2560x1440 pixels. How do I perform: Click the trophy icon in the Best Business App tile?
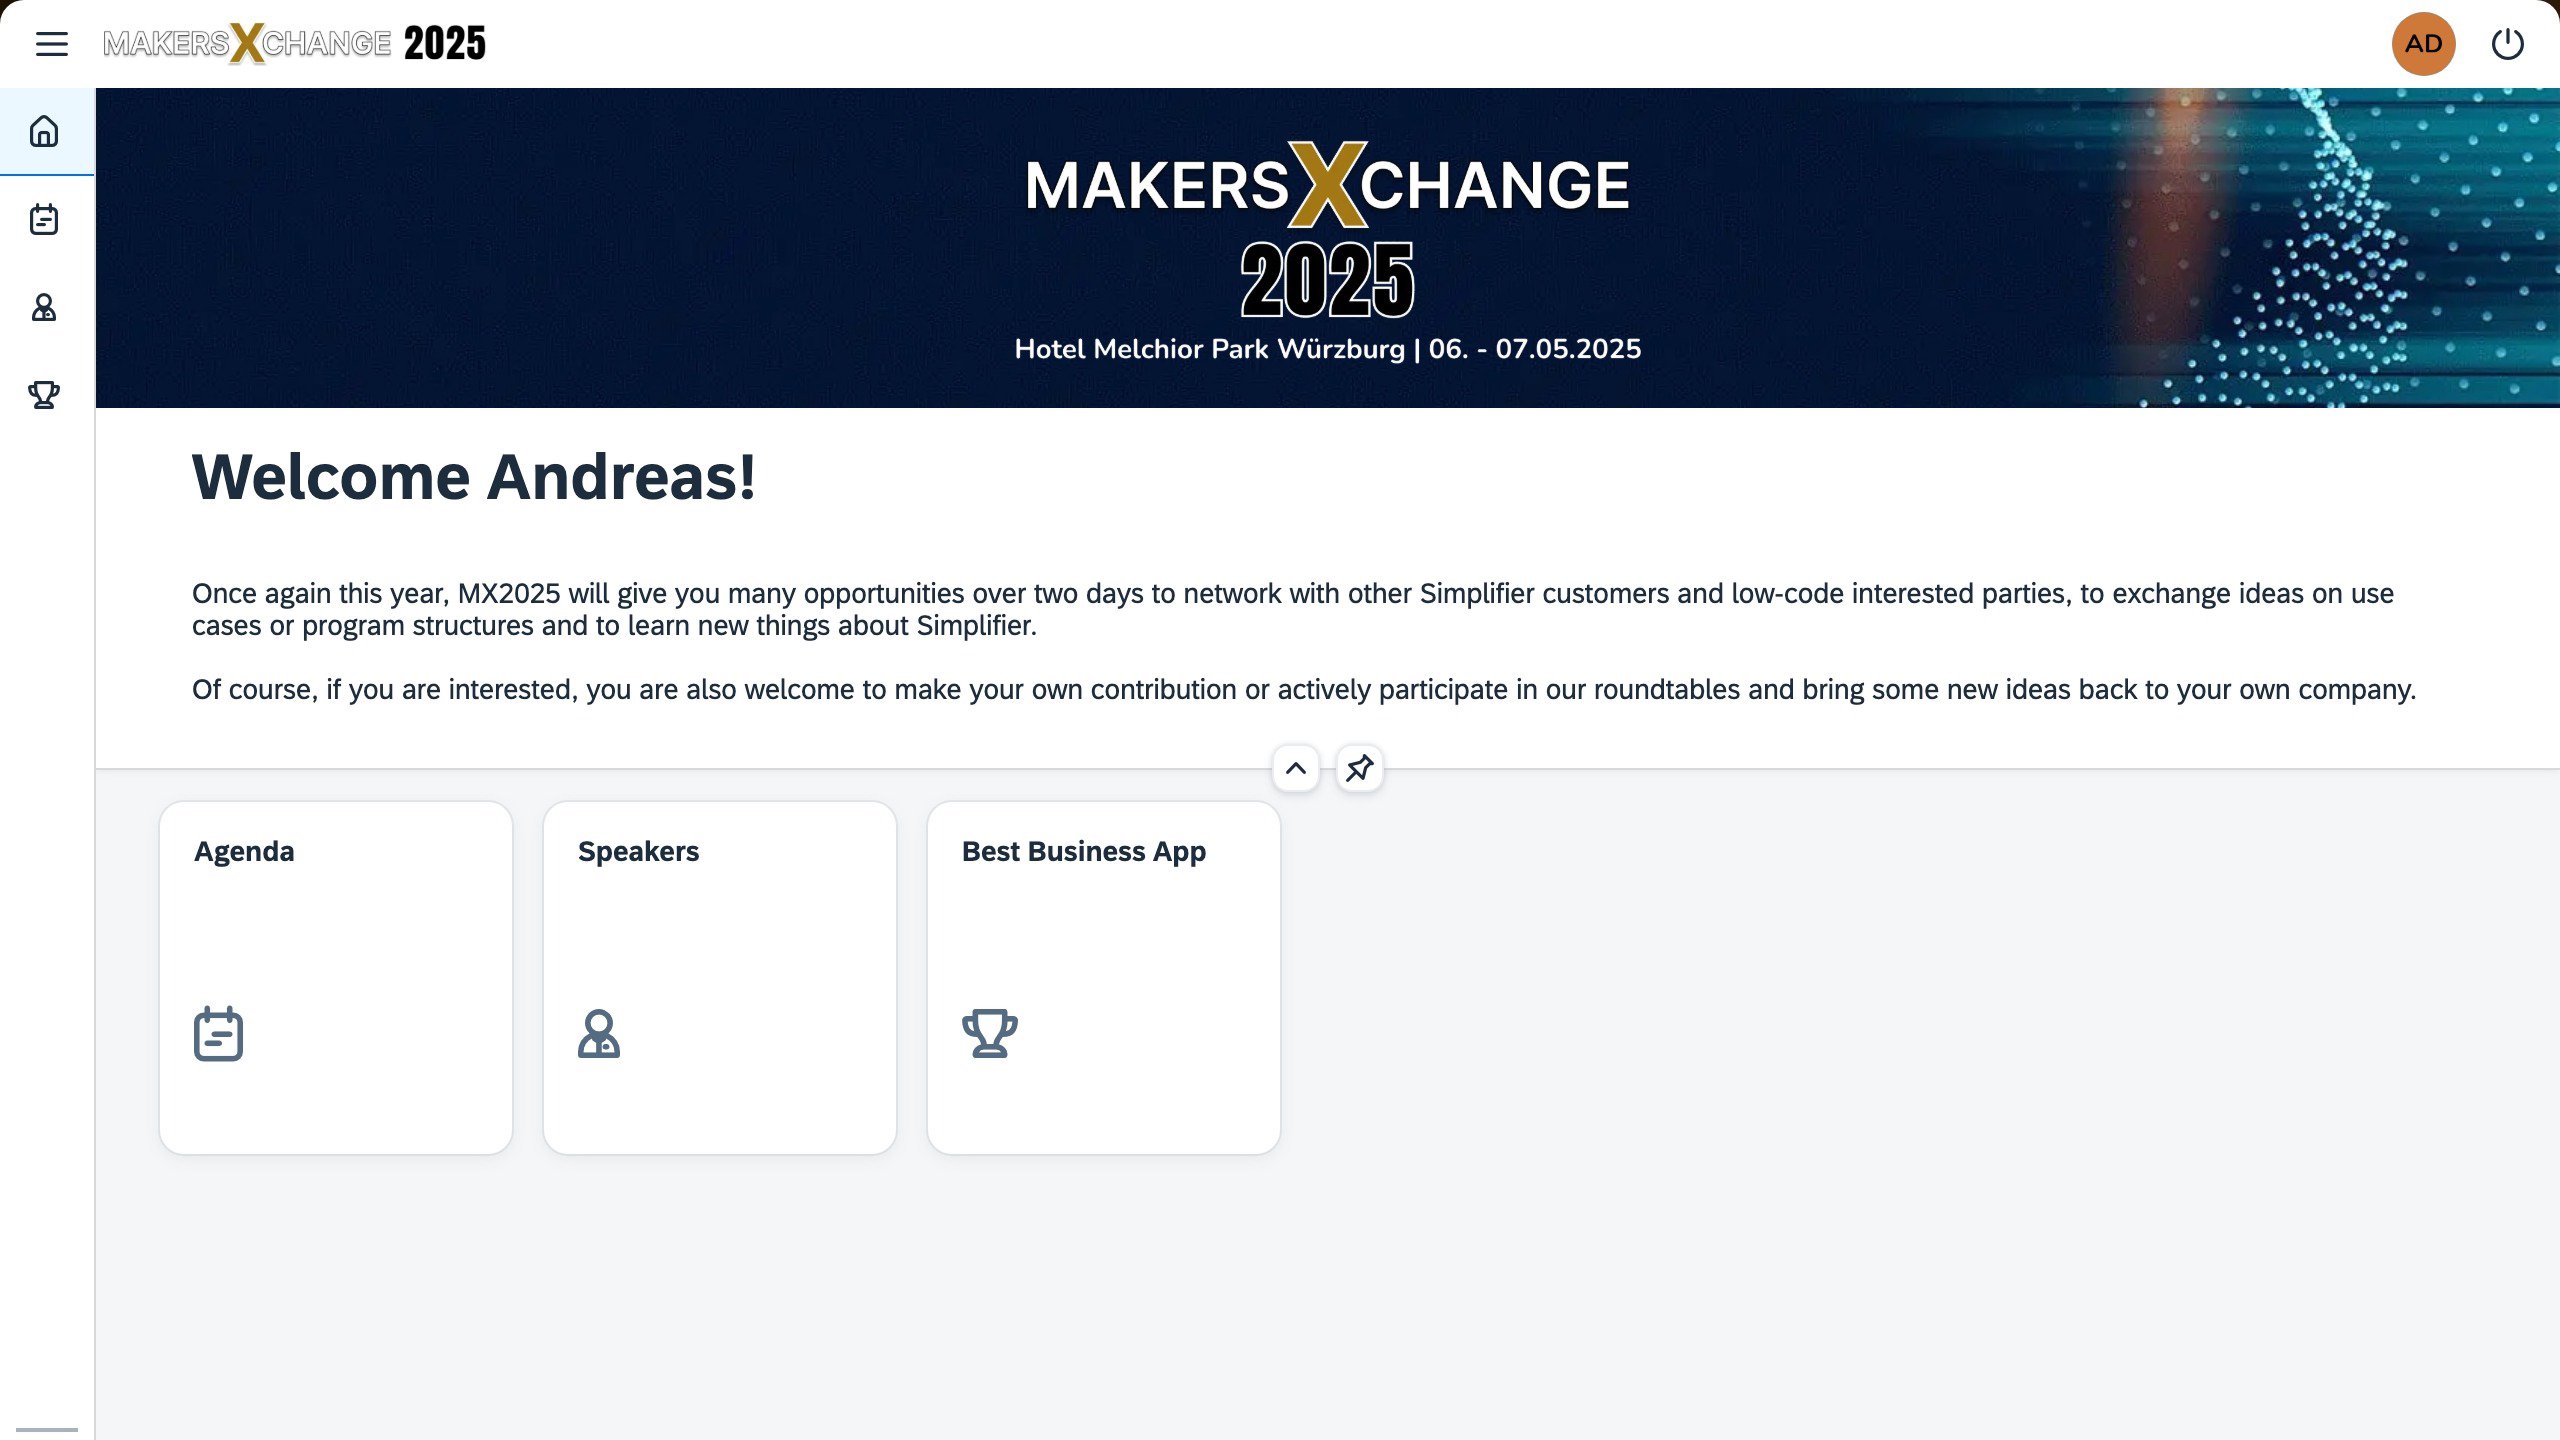(x=989, y=1034)
